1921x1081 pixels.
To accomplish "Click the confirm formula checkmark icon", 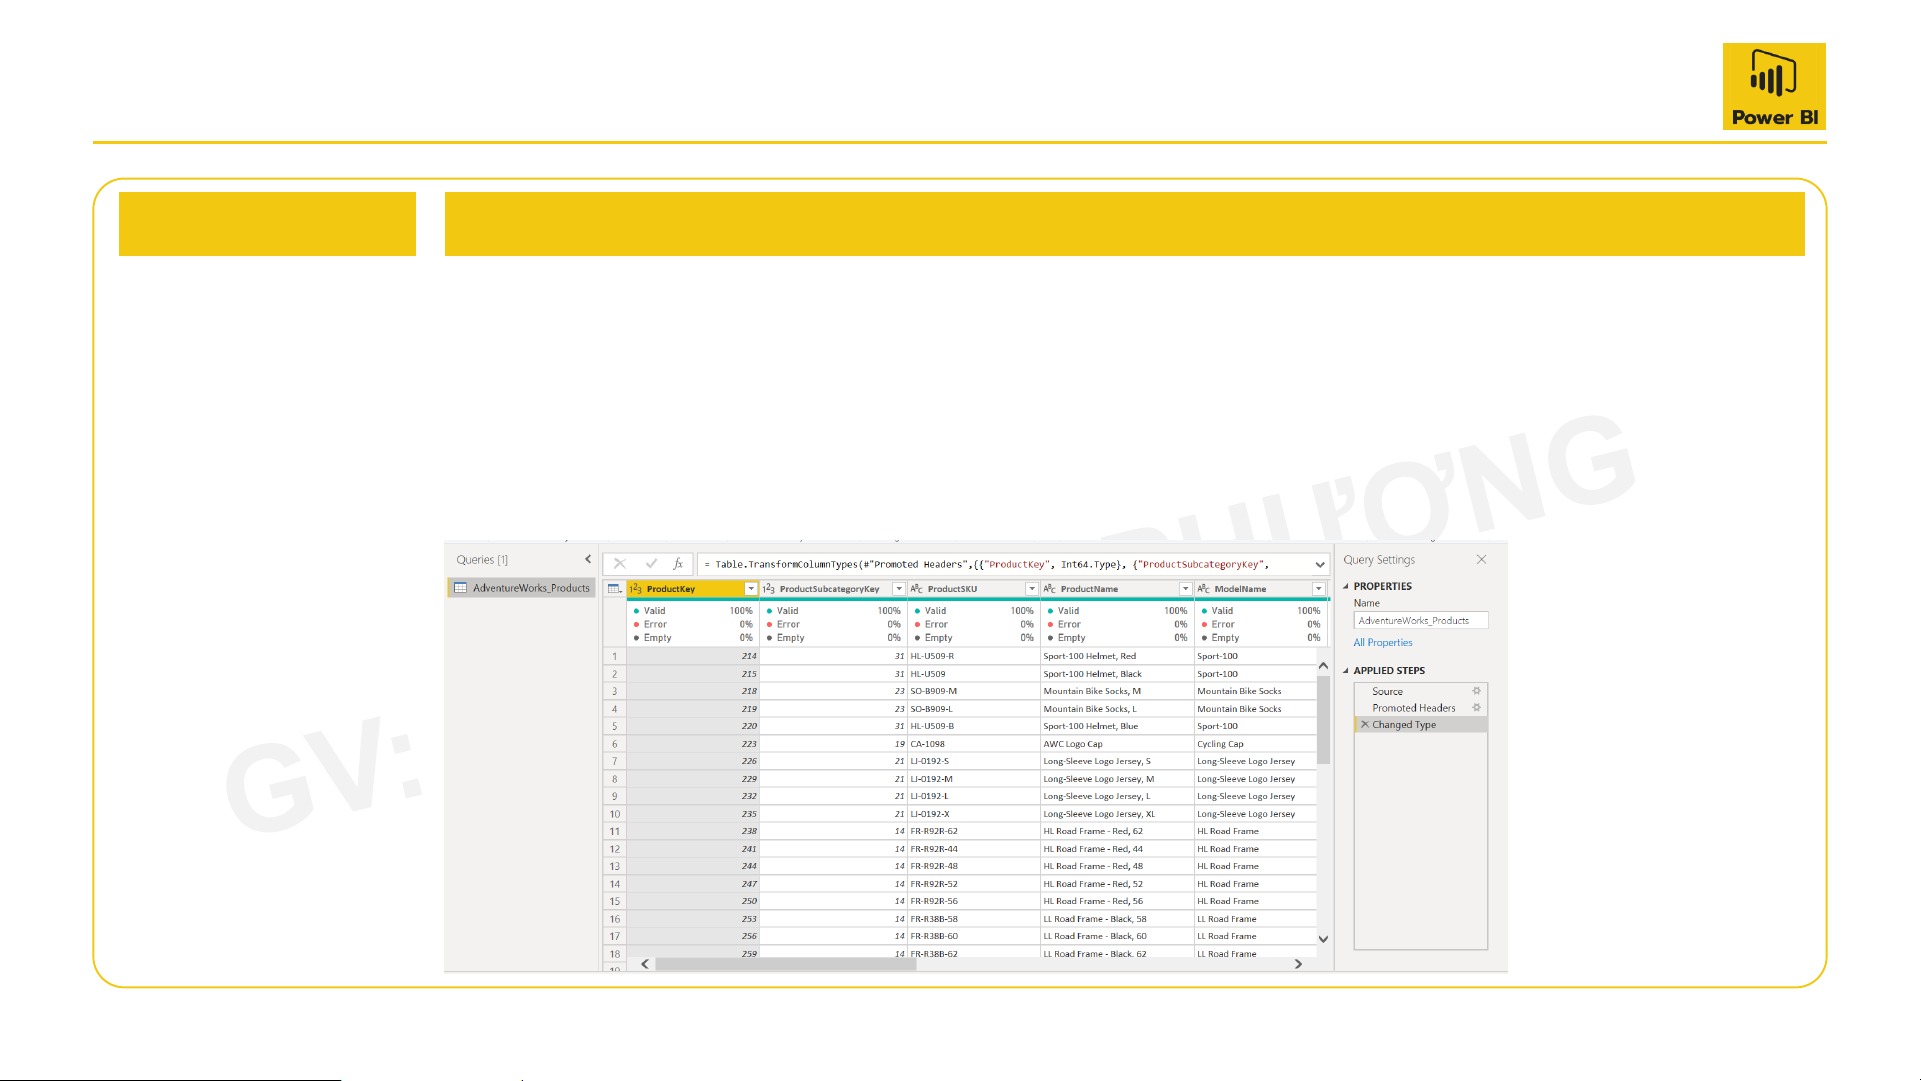I will click(651, 564).
